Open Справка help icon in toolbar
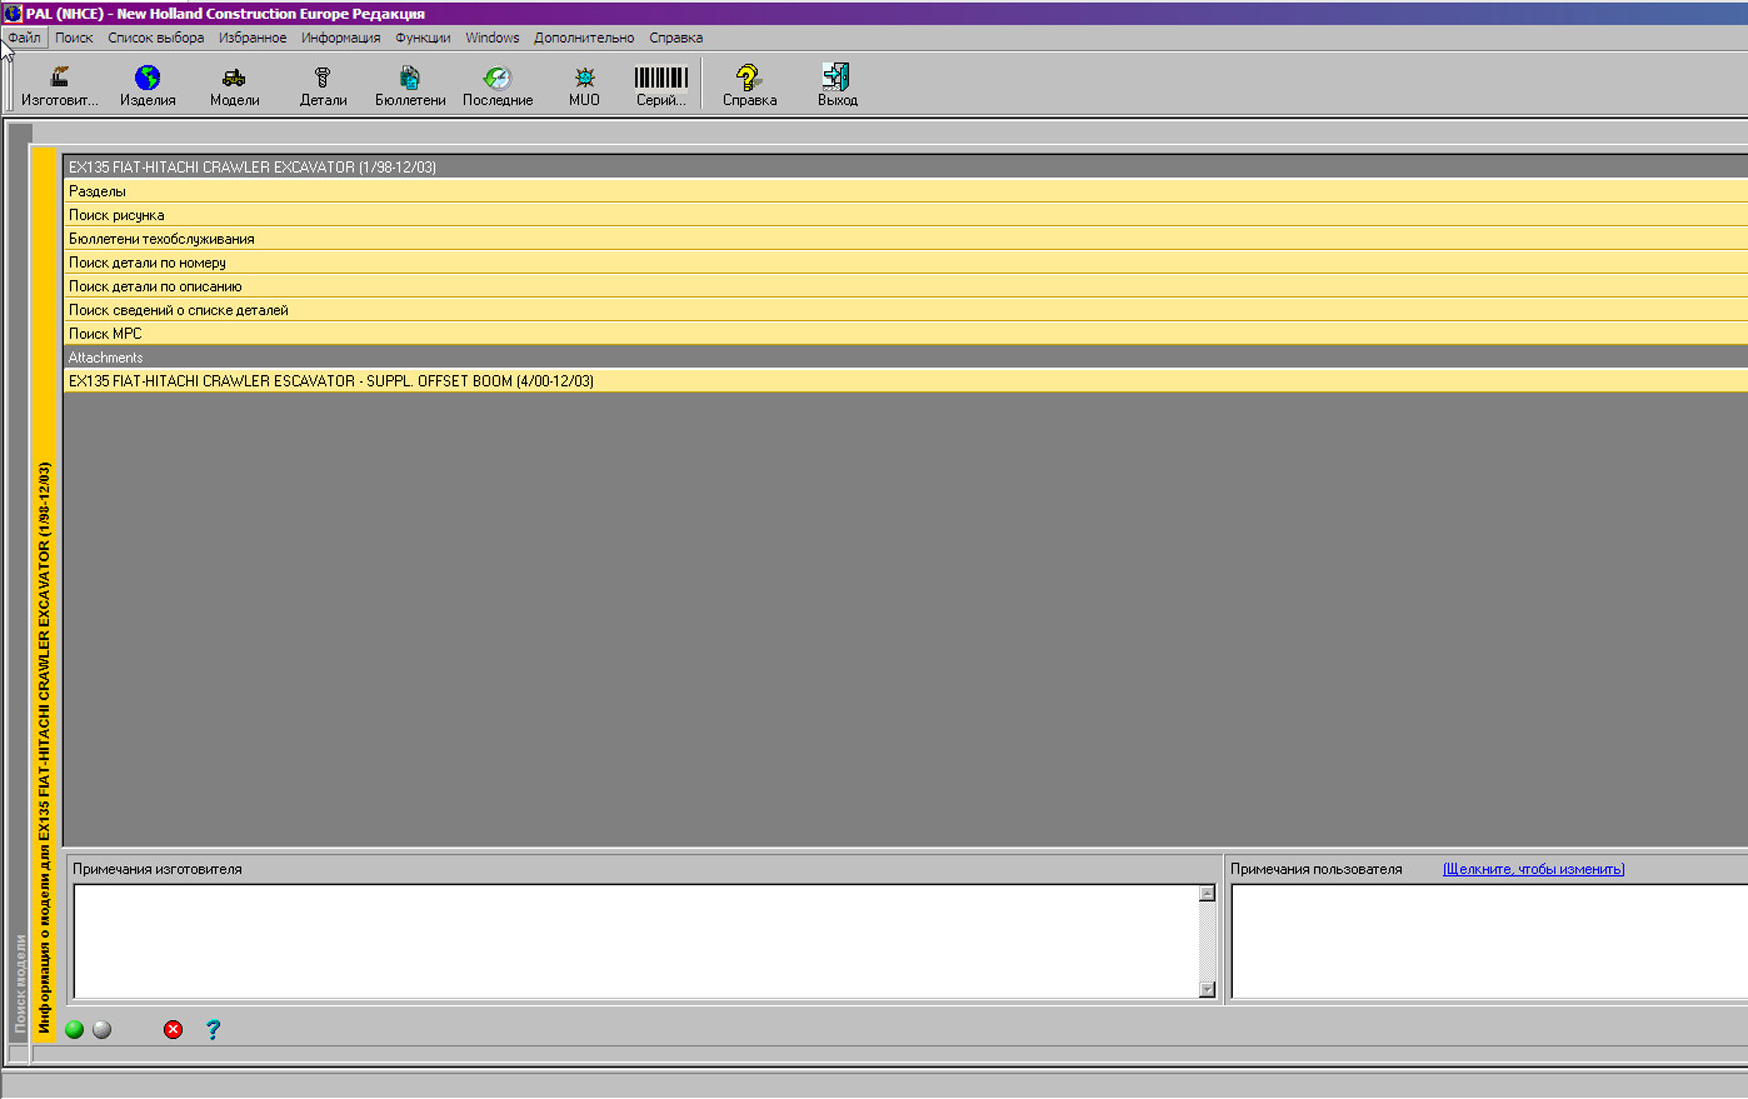This screenshot has height=1099, width=1748. tap(749, 85)
